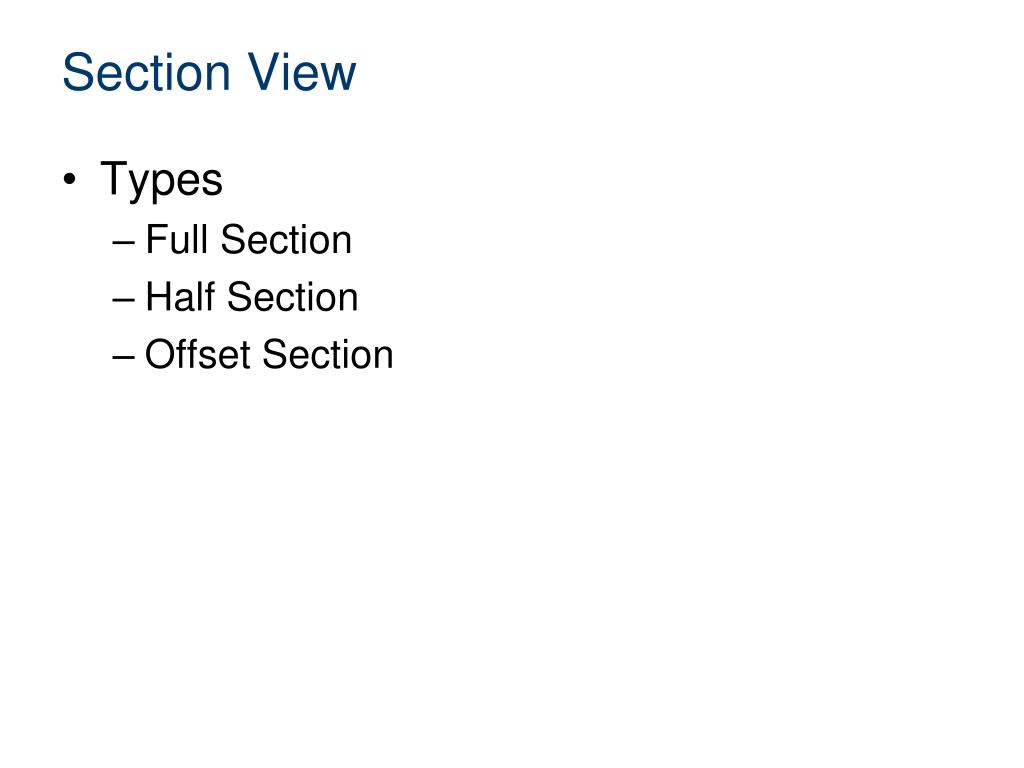This screenshot has height=768, width=1024.
Task: Click the dash before "Offset Section"
Action: click(x=123, y=357)
